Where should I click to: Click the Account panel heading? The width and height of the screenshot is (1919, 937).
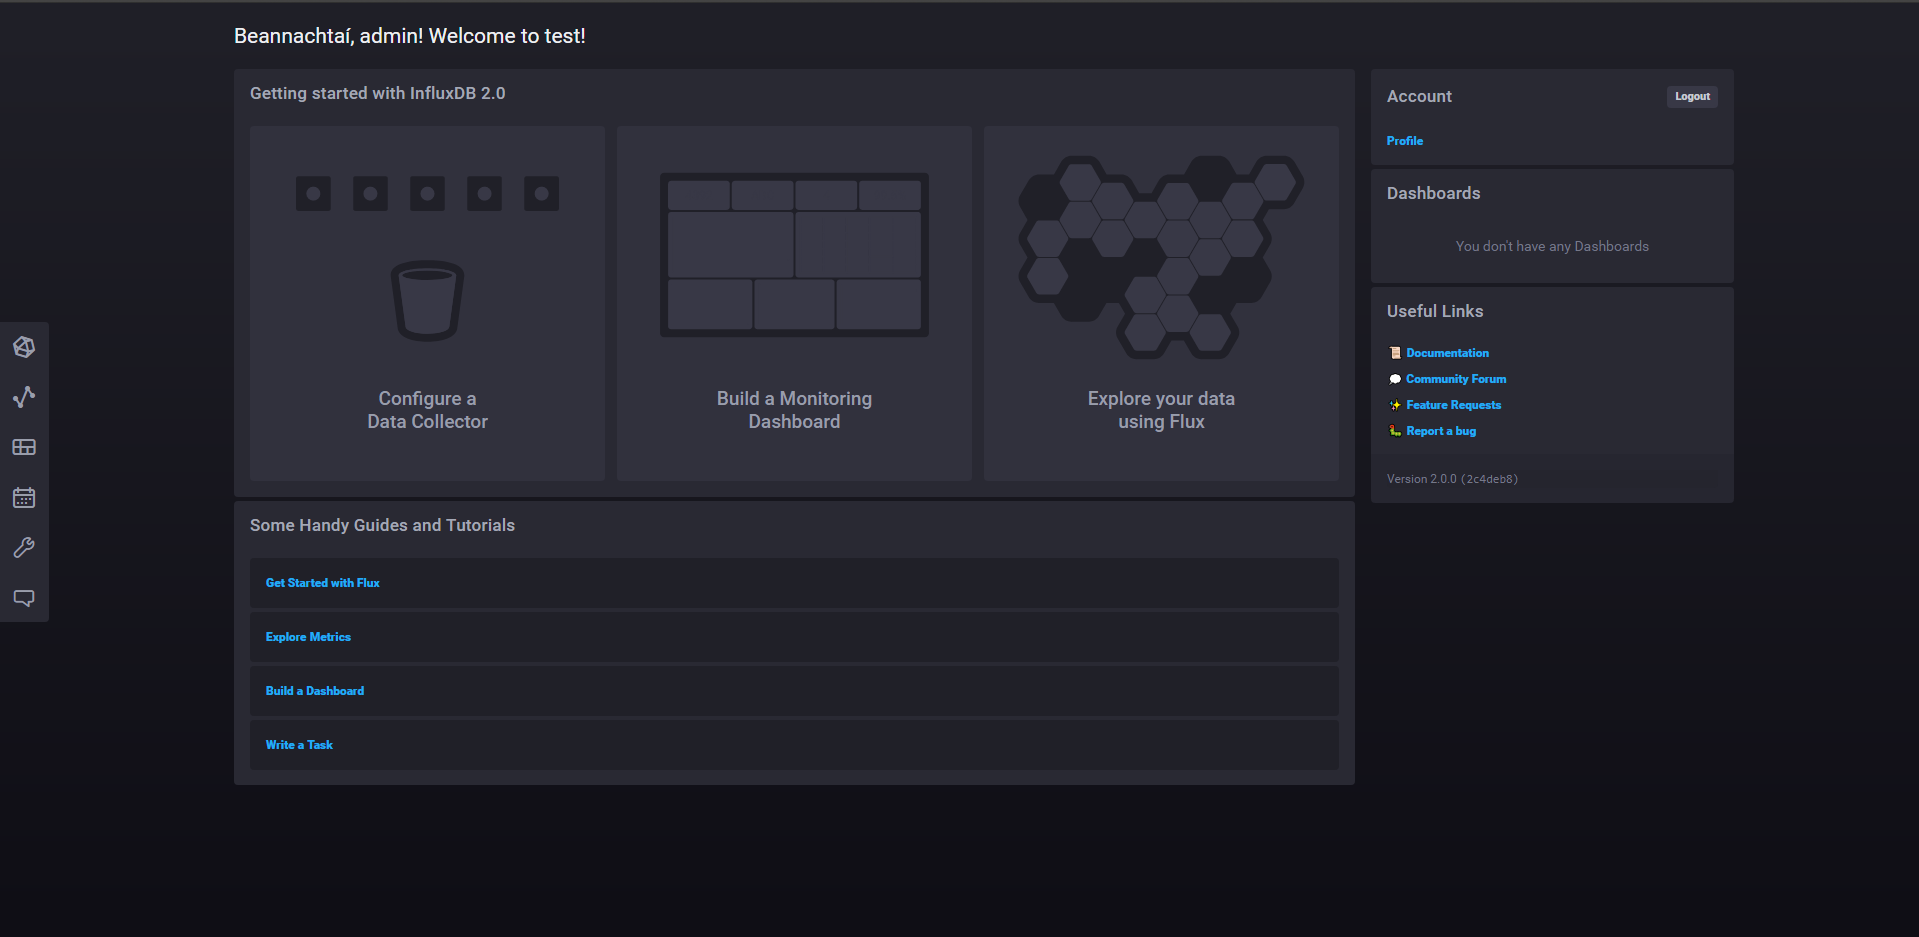tap(1419, 96)
